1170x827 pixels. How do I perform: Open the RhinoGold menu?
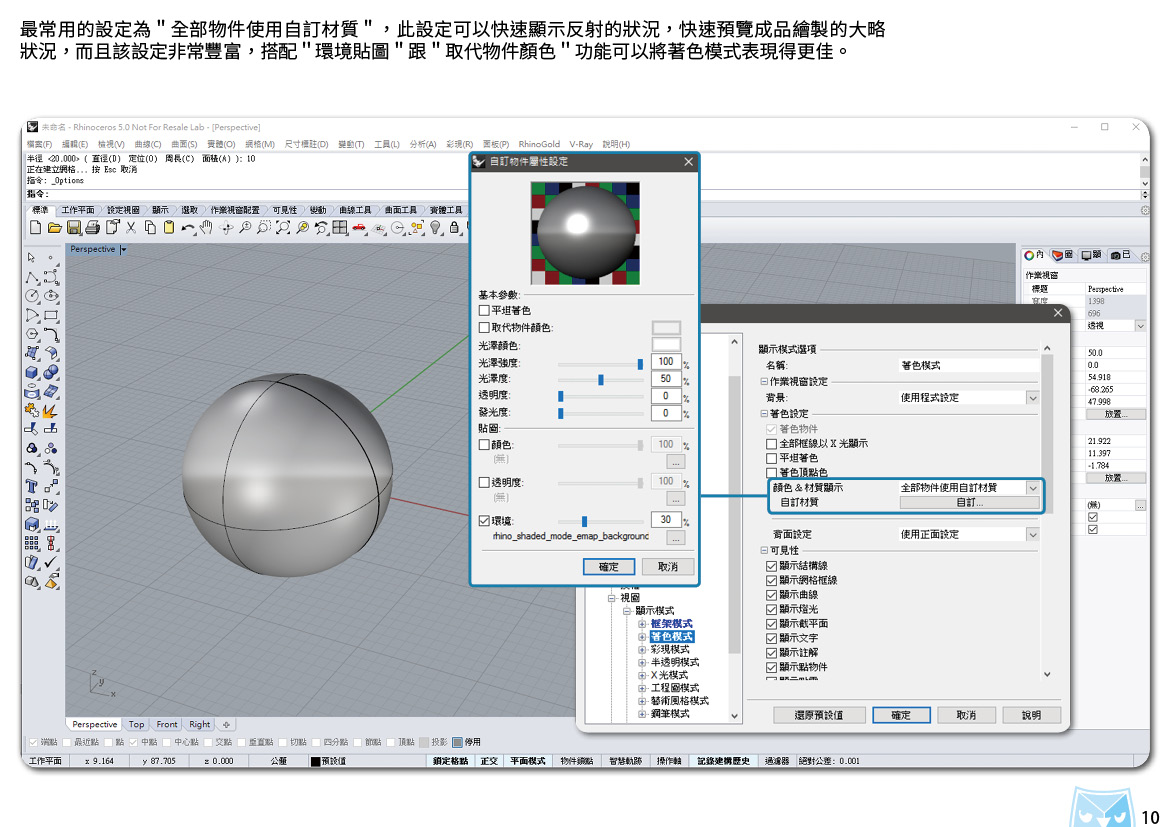539,144
